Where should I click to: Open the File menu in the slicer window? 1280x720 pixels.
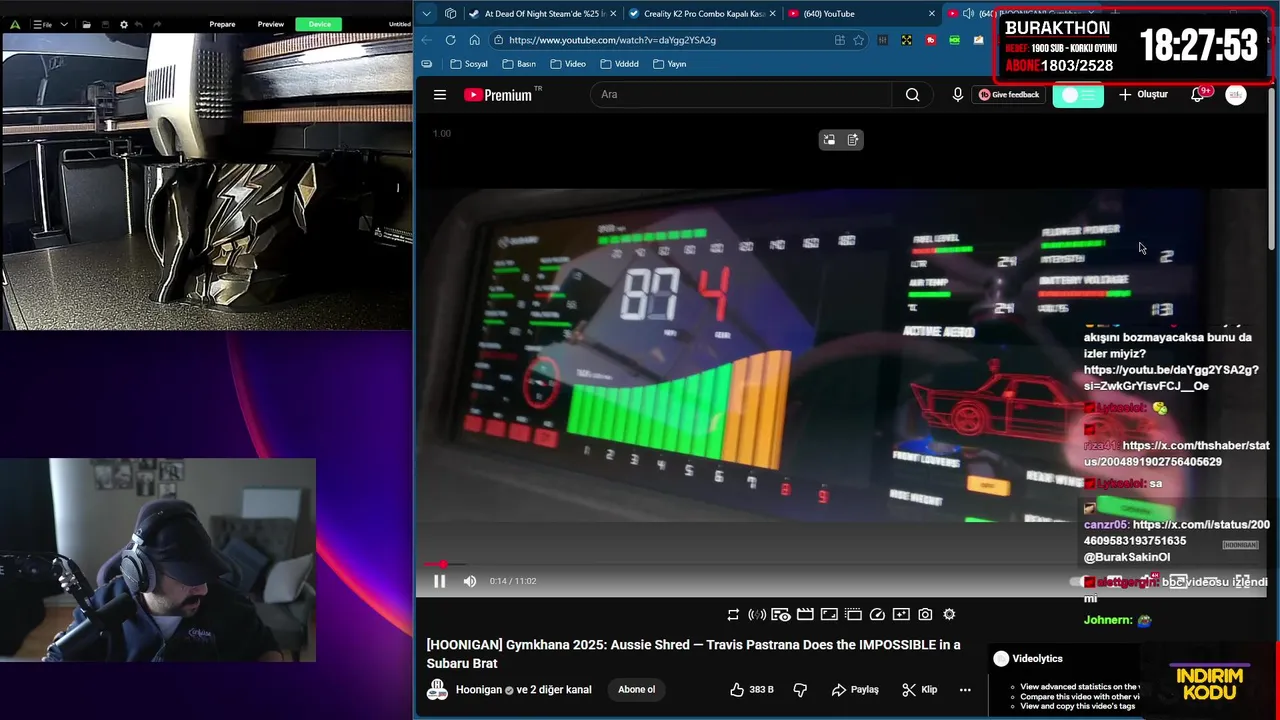[x=43, y=24]
